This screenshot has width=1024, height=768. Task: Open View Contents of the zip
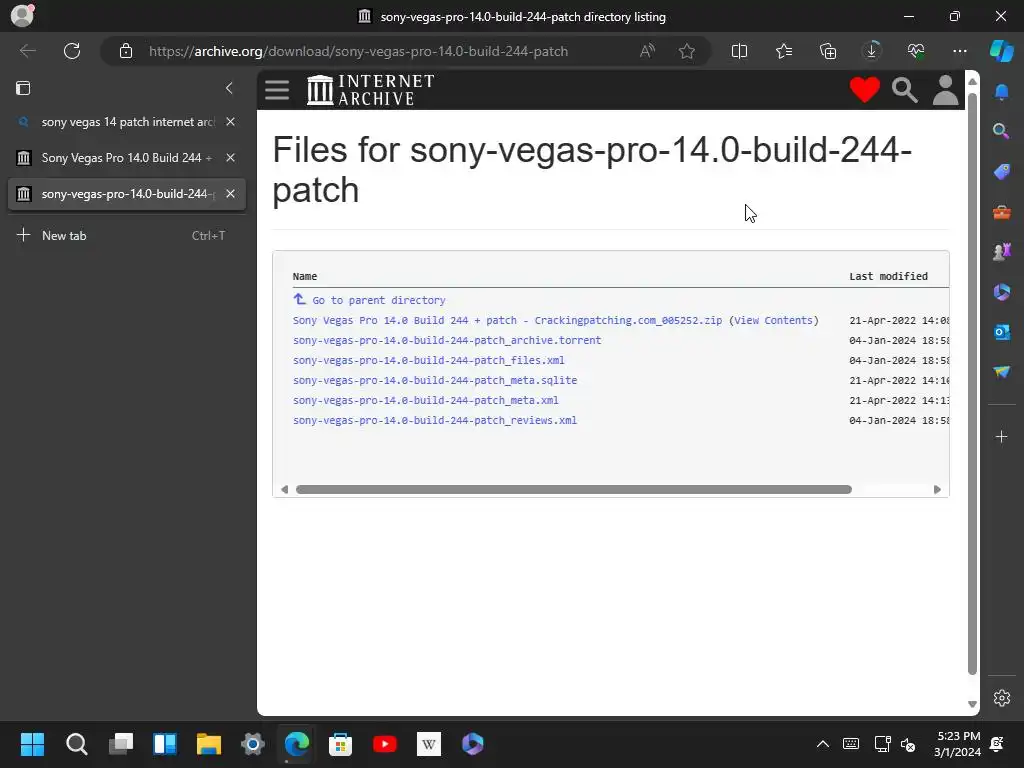point(773,320)
